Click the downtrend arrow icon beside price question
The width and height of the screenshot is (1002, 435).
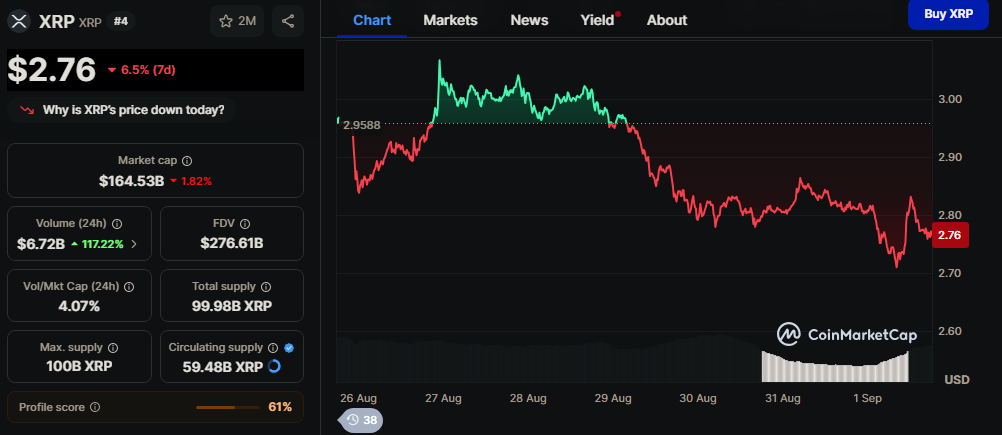[27, 110]
